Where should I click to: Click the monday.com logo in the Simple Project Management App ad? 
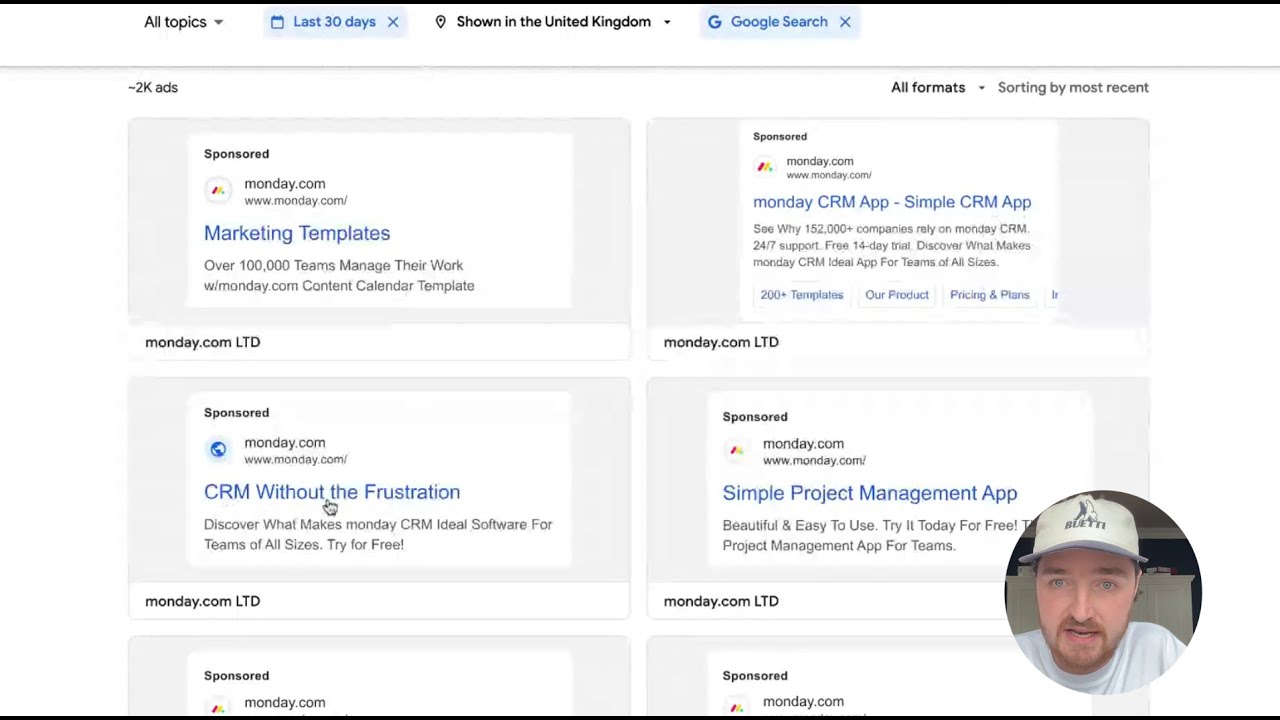737,451
